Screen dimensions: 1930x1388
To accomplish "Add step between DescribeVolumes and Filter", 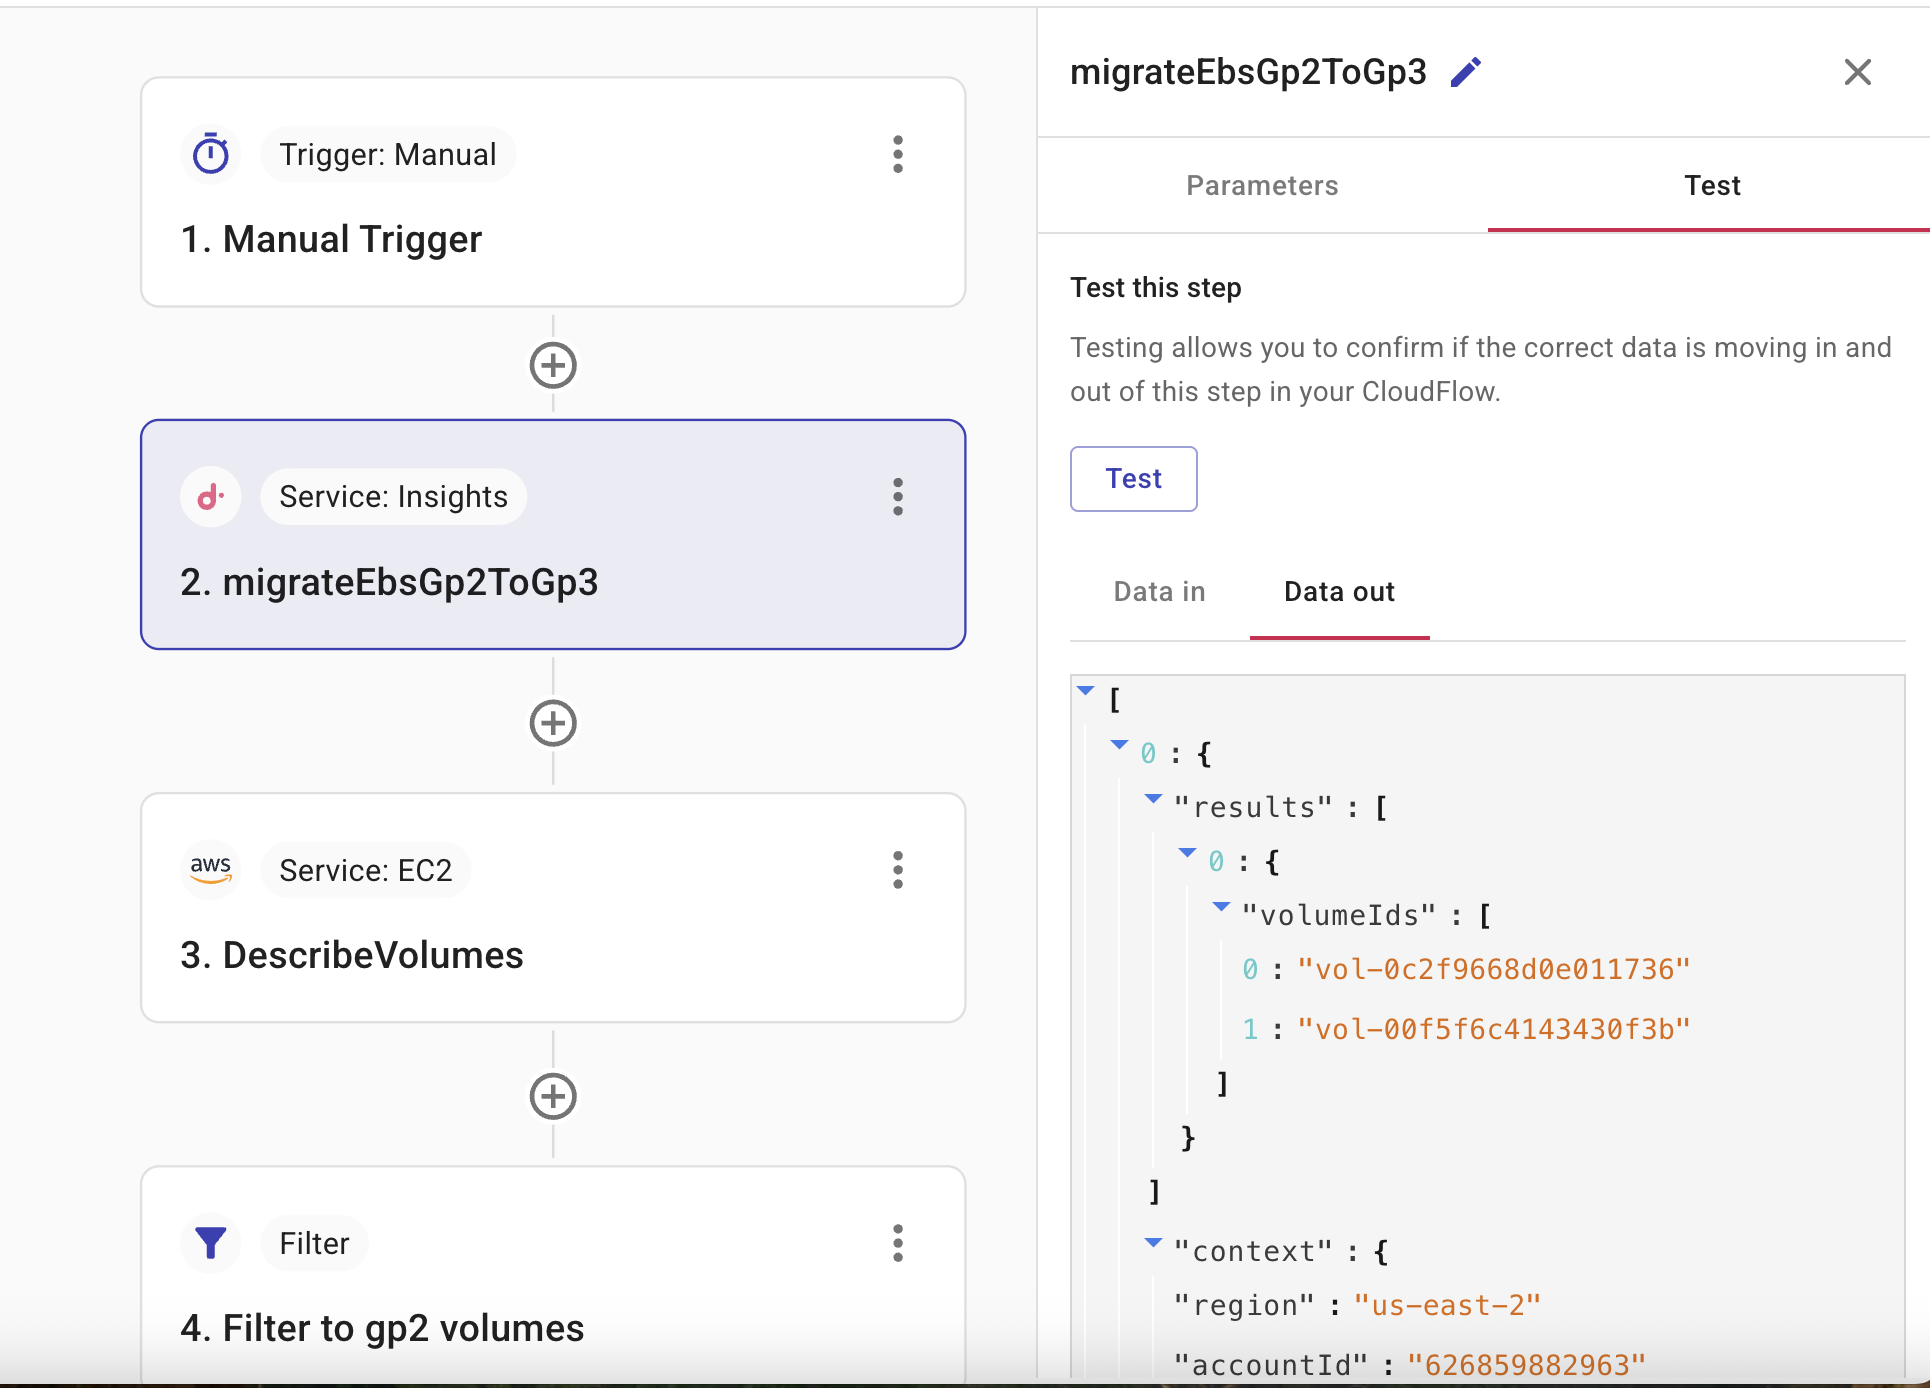I will click(x=553, y=1096).
